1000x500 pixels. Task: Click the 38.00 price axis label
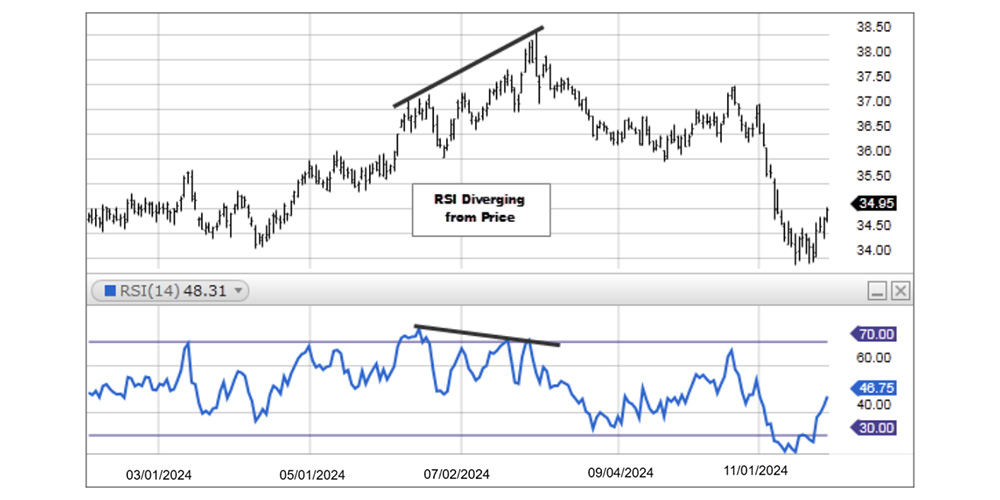874,52
